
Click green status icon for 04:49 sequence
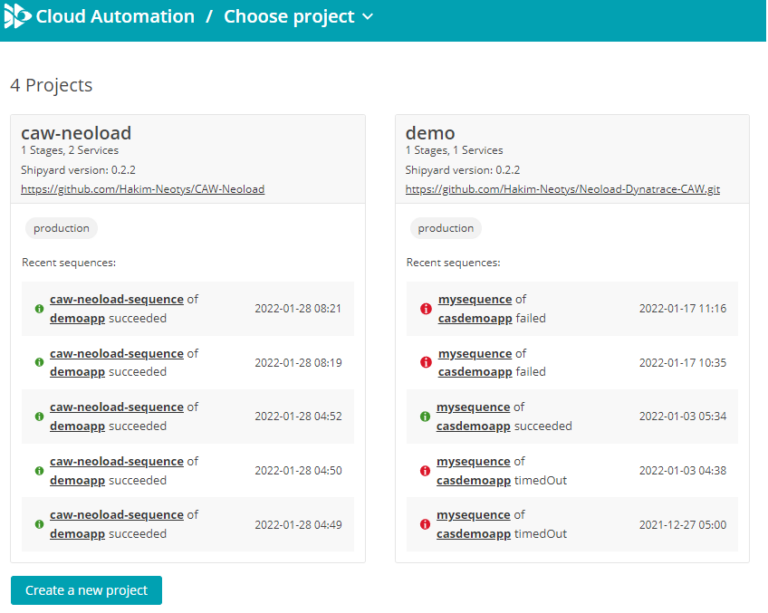(39, 524)
